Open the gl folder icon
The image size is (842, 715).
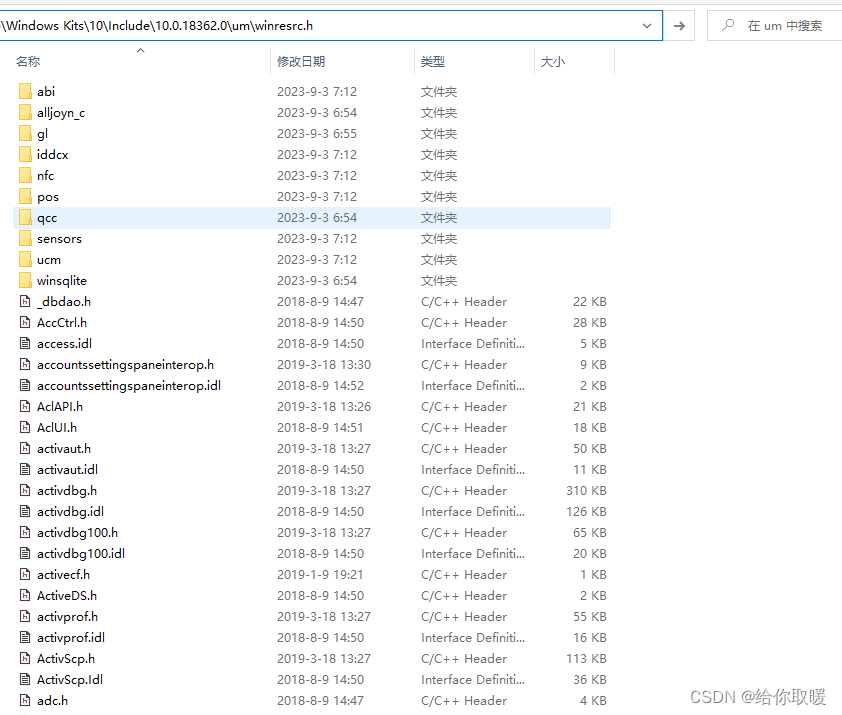[x=24, y=133]
